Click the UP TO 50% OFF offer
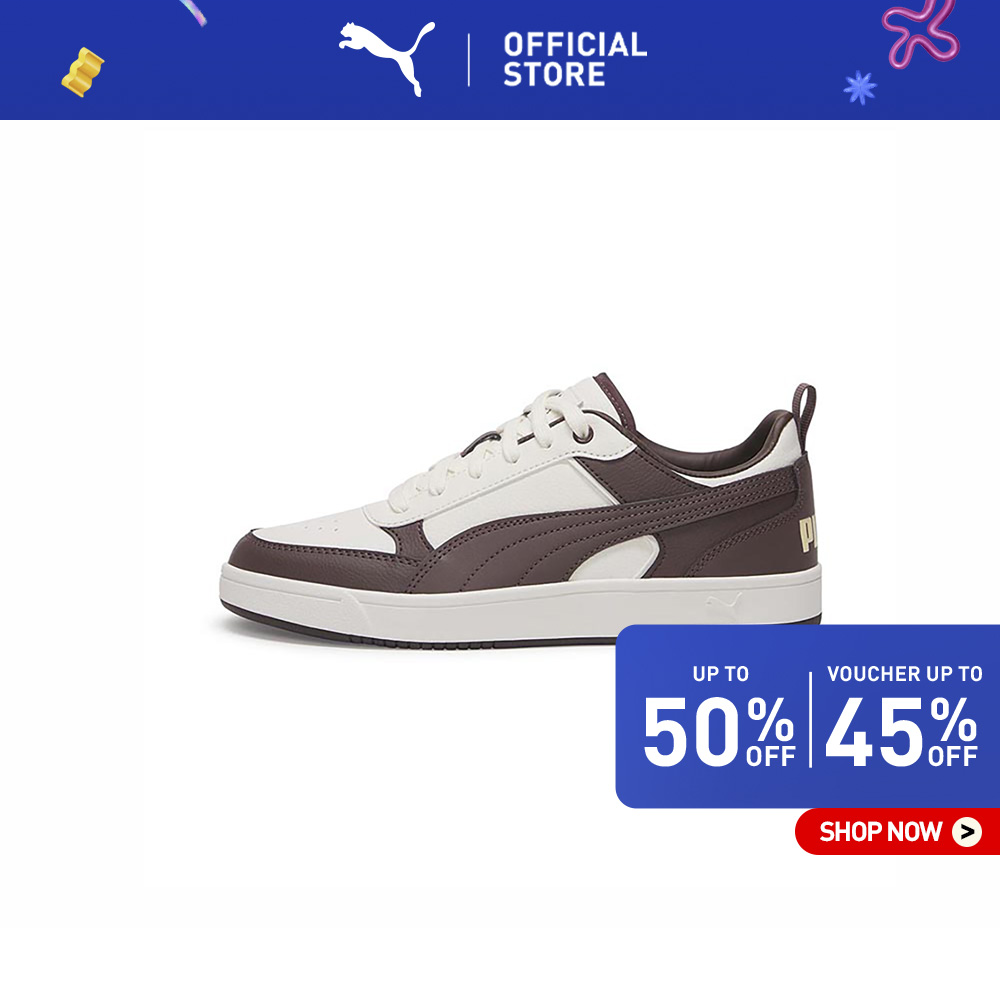The width and height of the screenshot is (1000, 1000). (719, 716)
